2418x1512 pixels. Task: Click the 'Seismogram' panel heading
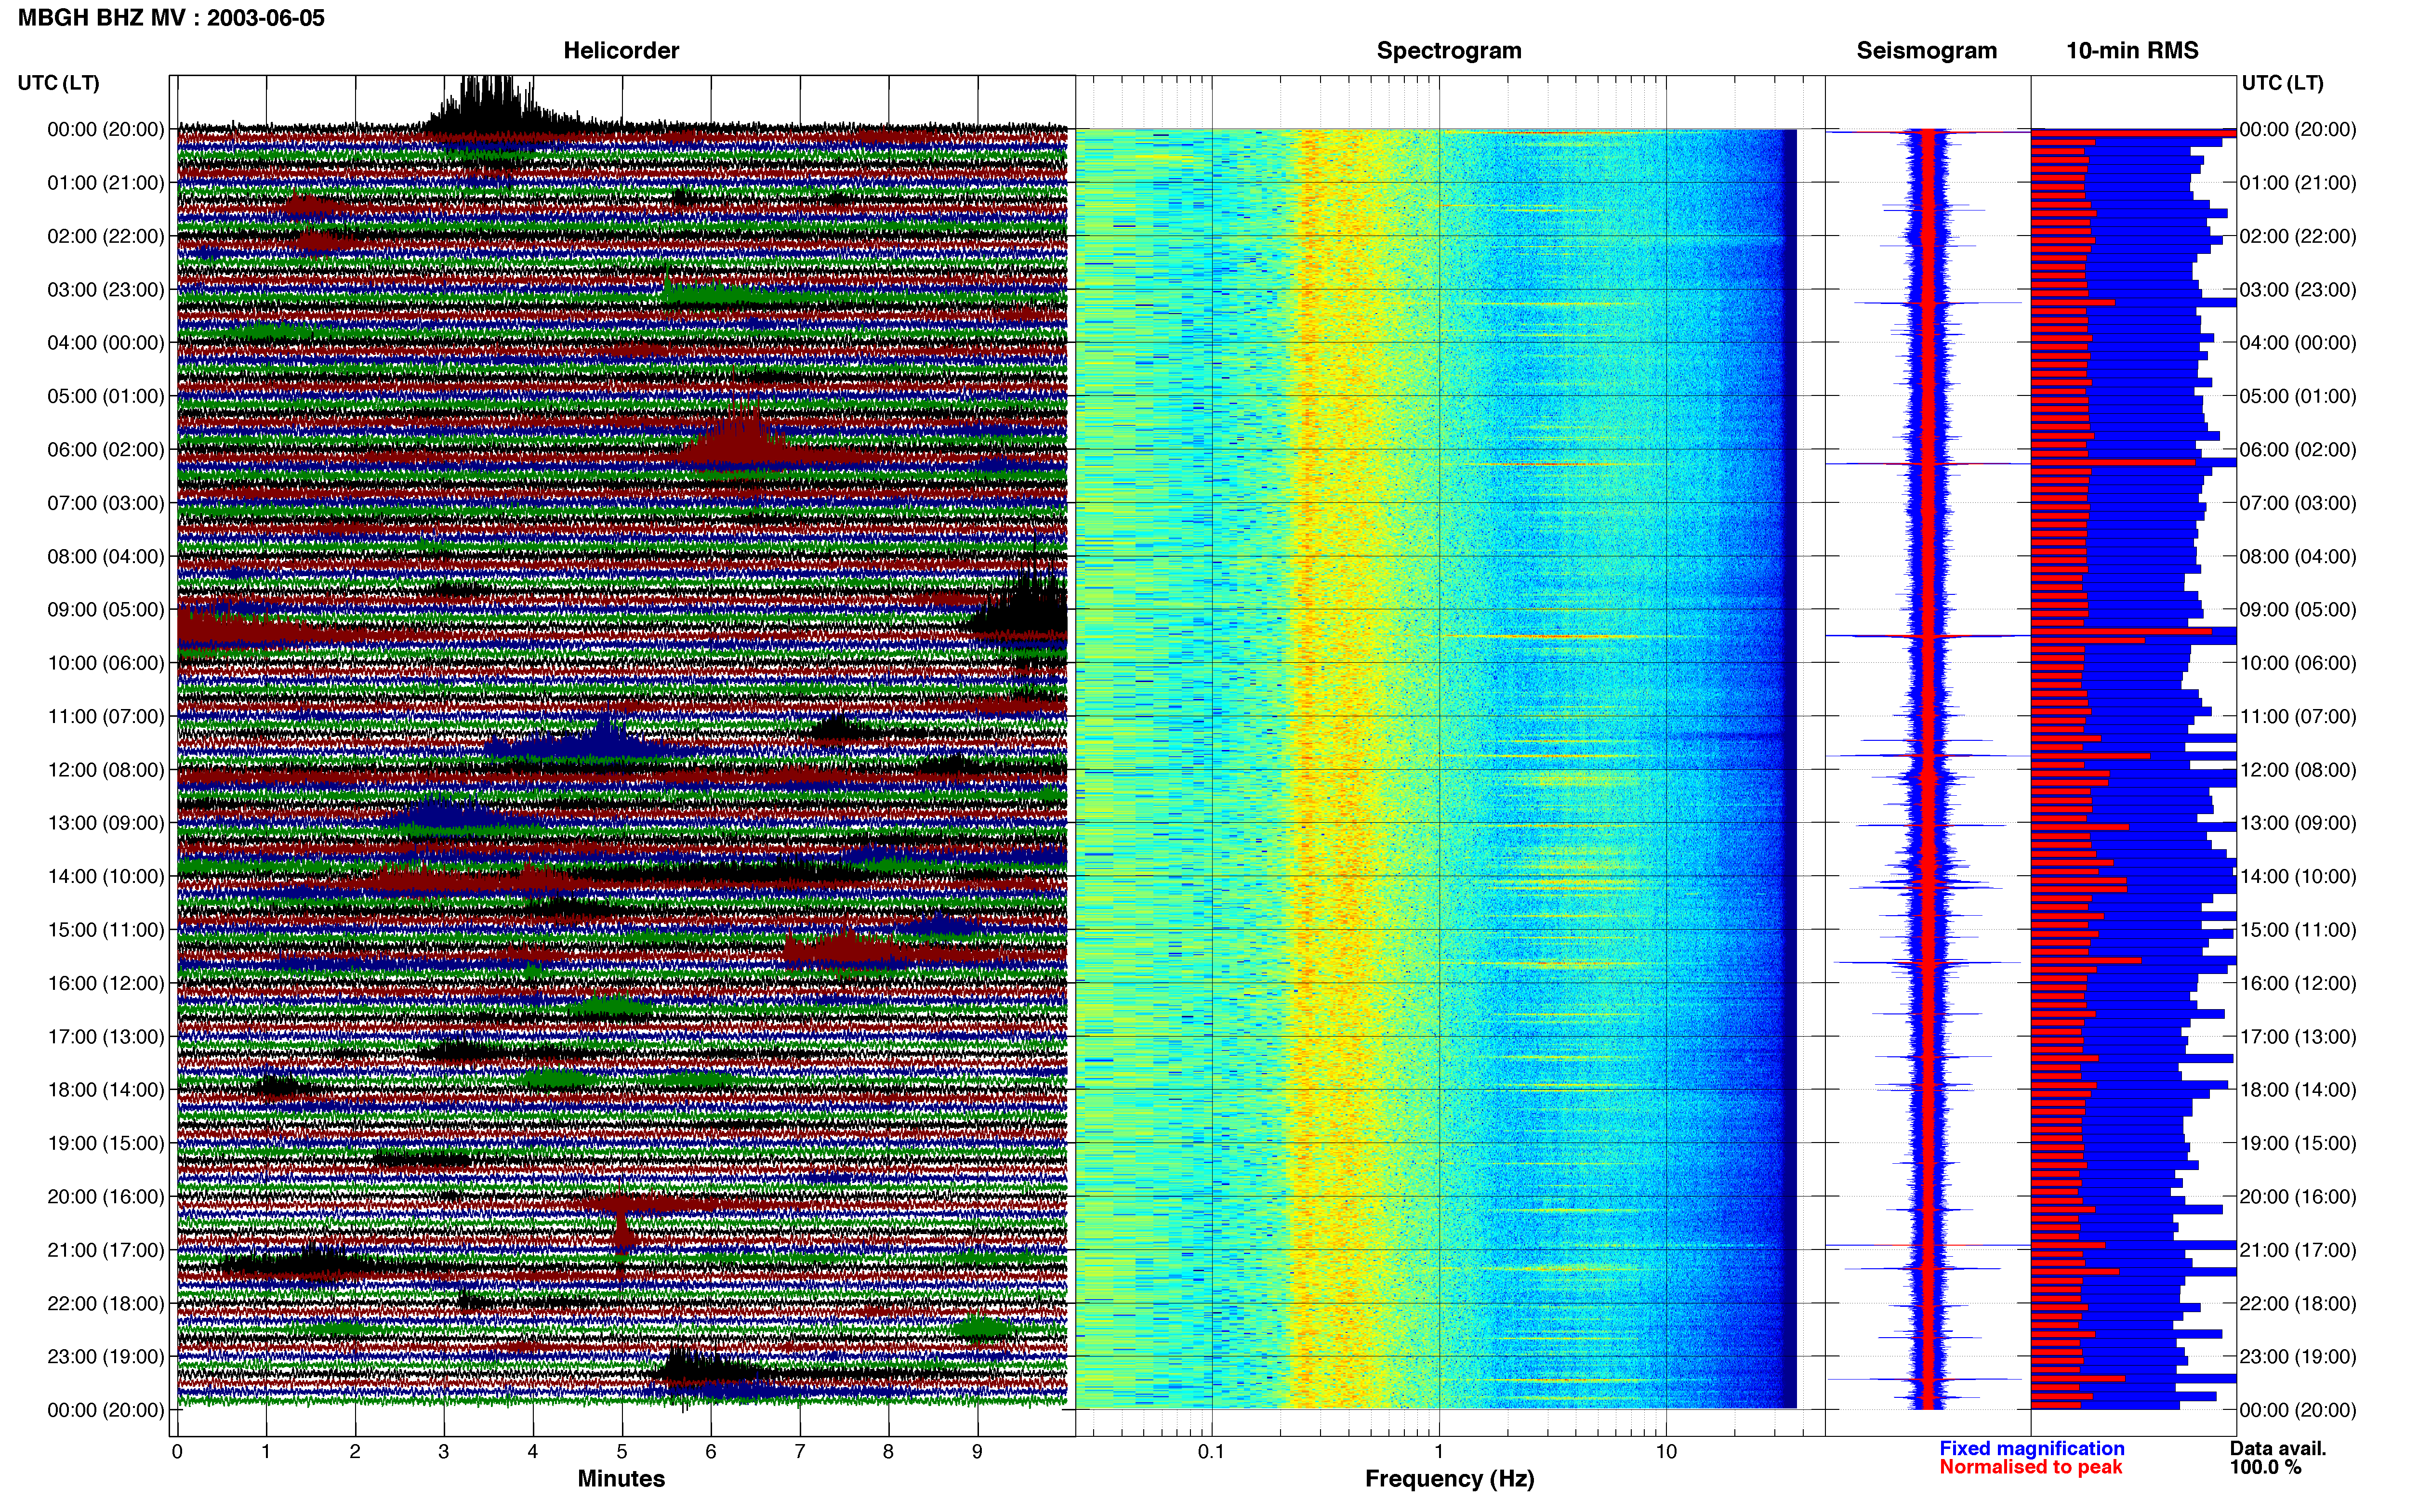click(1926, 50)
